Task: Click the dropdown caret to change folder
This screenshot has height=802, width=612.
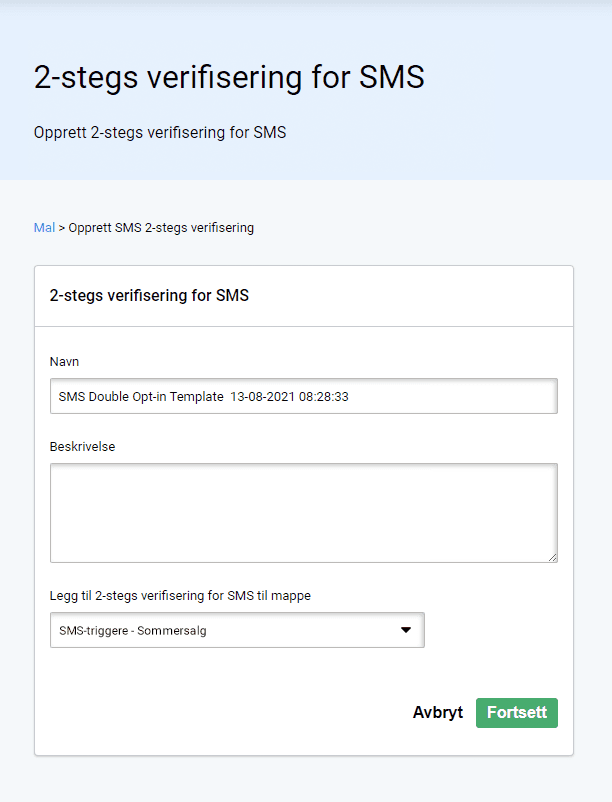Action: pos(405,630)
